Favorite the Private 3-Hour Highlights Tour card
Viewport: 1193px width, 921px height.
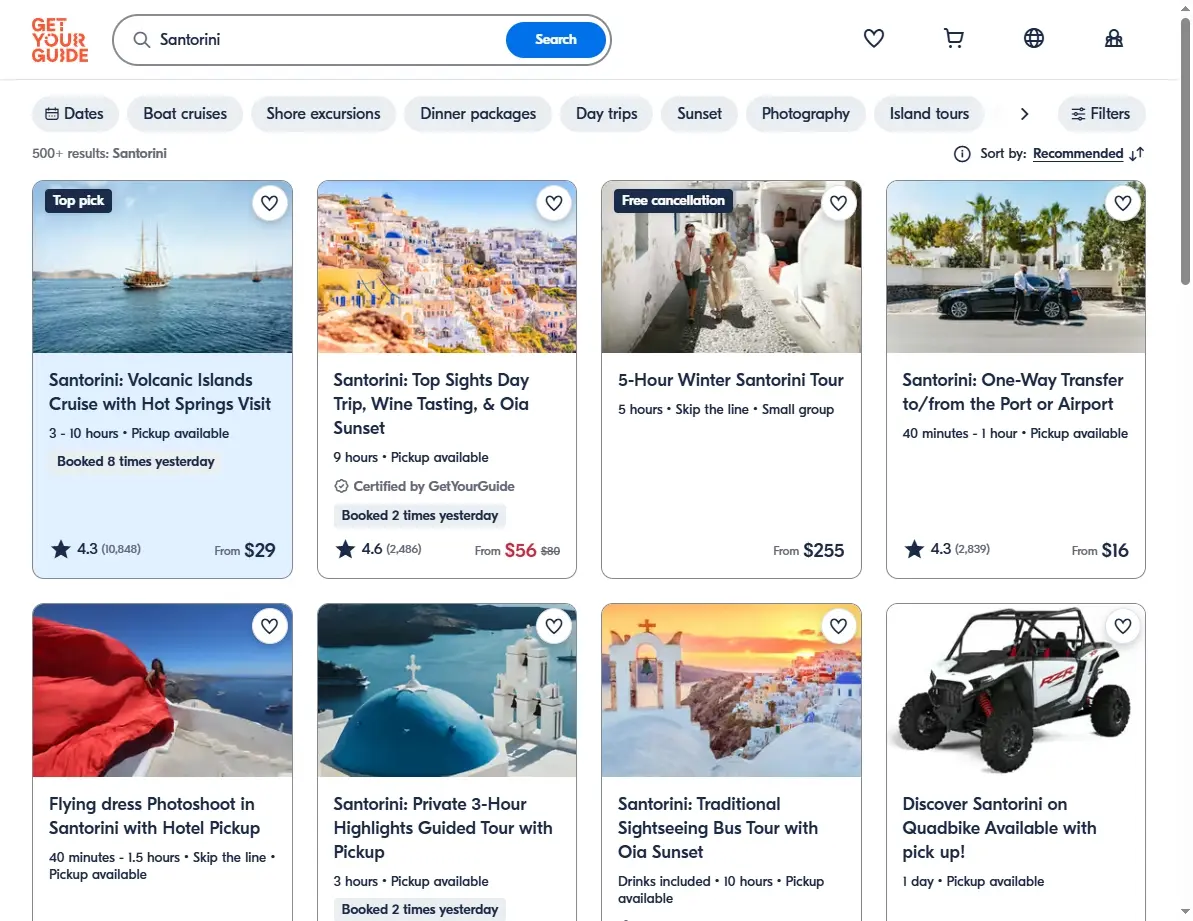554,626
